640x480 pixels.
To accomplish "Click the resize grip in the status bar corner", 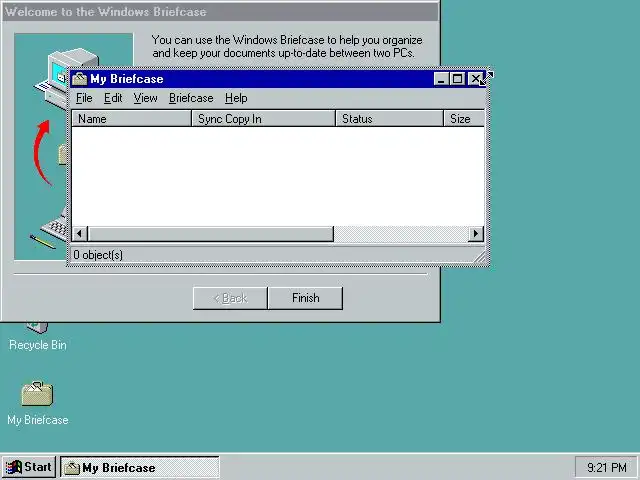I will pos(480,258).
